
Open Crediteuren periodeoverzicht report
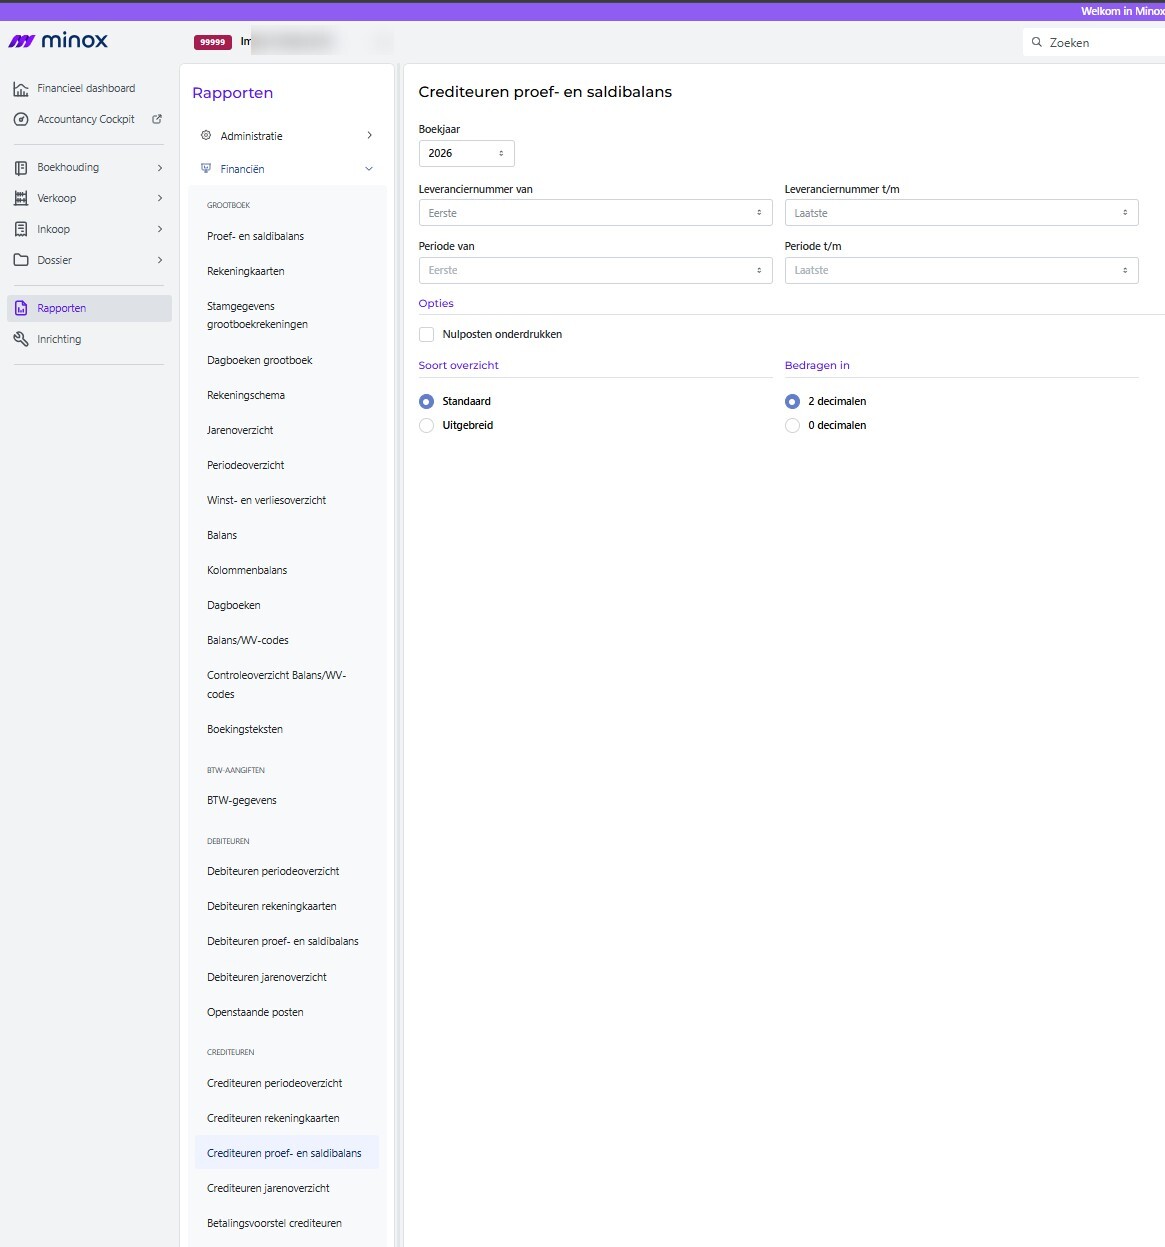point(275,1083)
